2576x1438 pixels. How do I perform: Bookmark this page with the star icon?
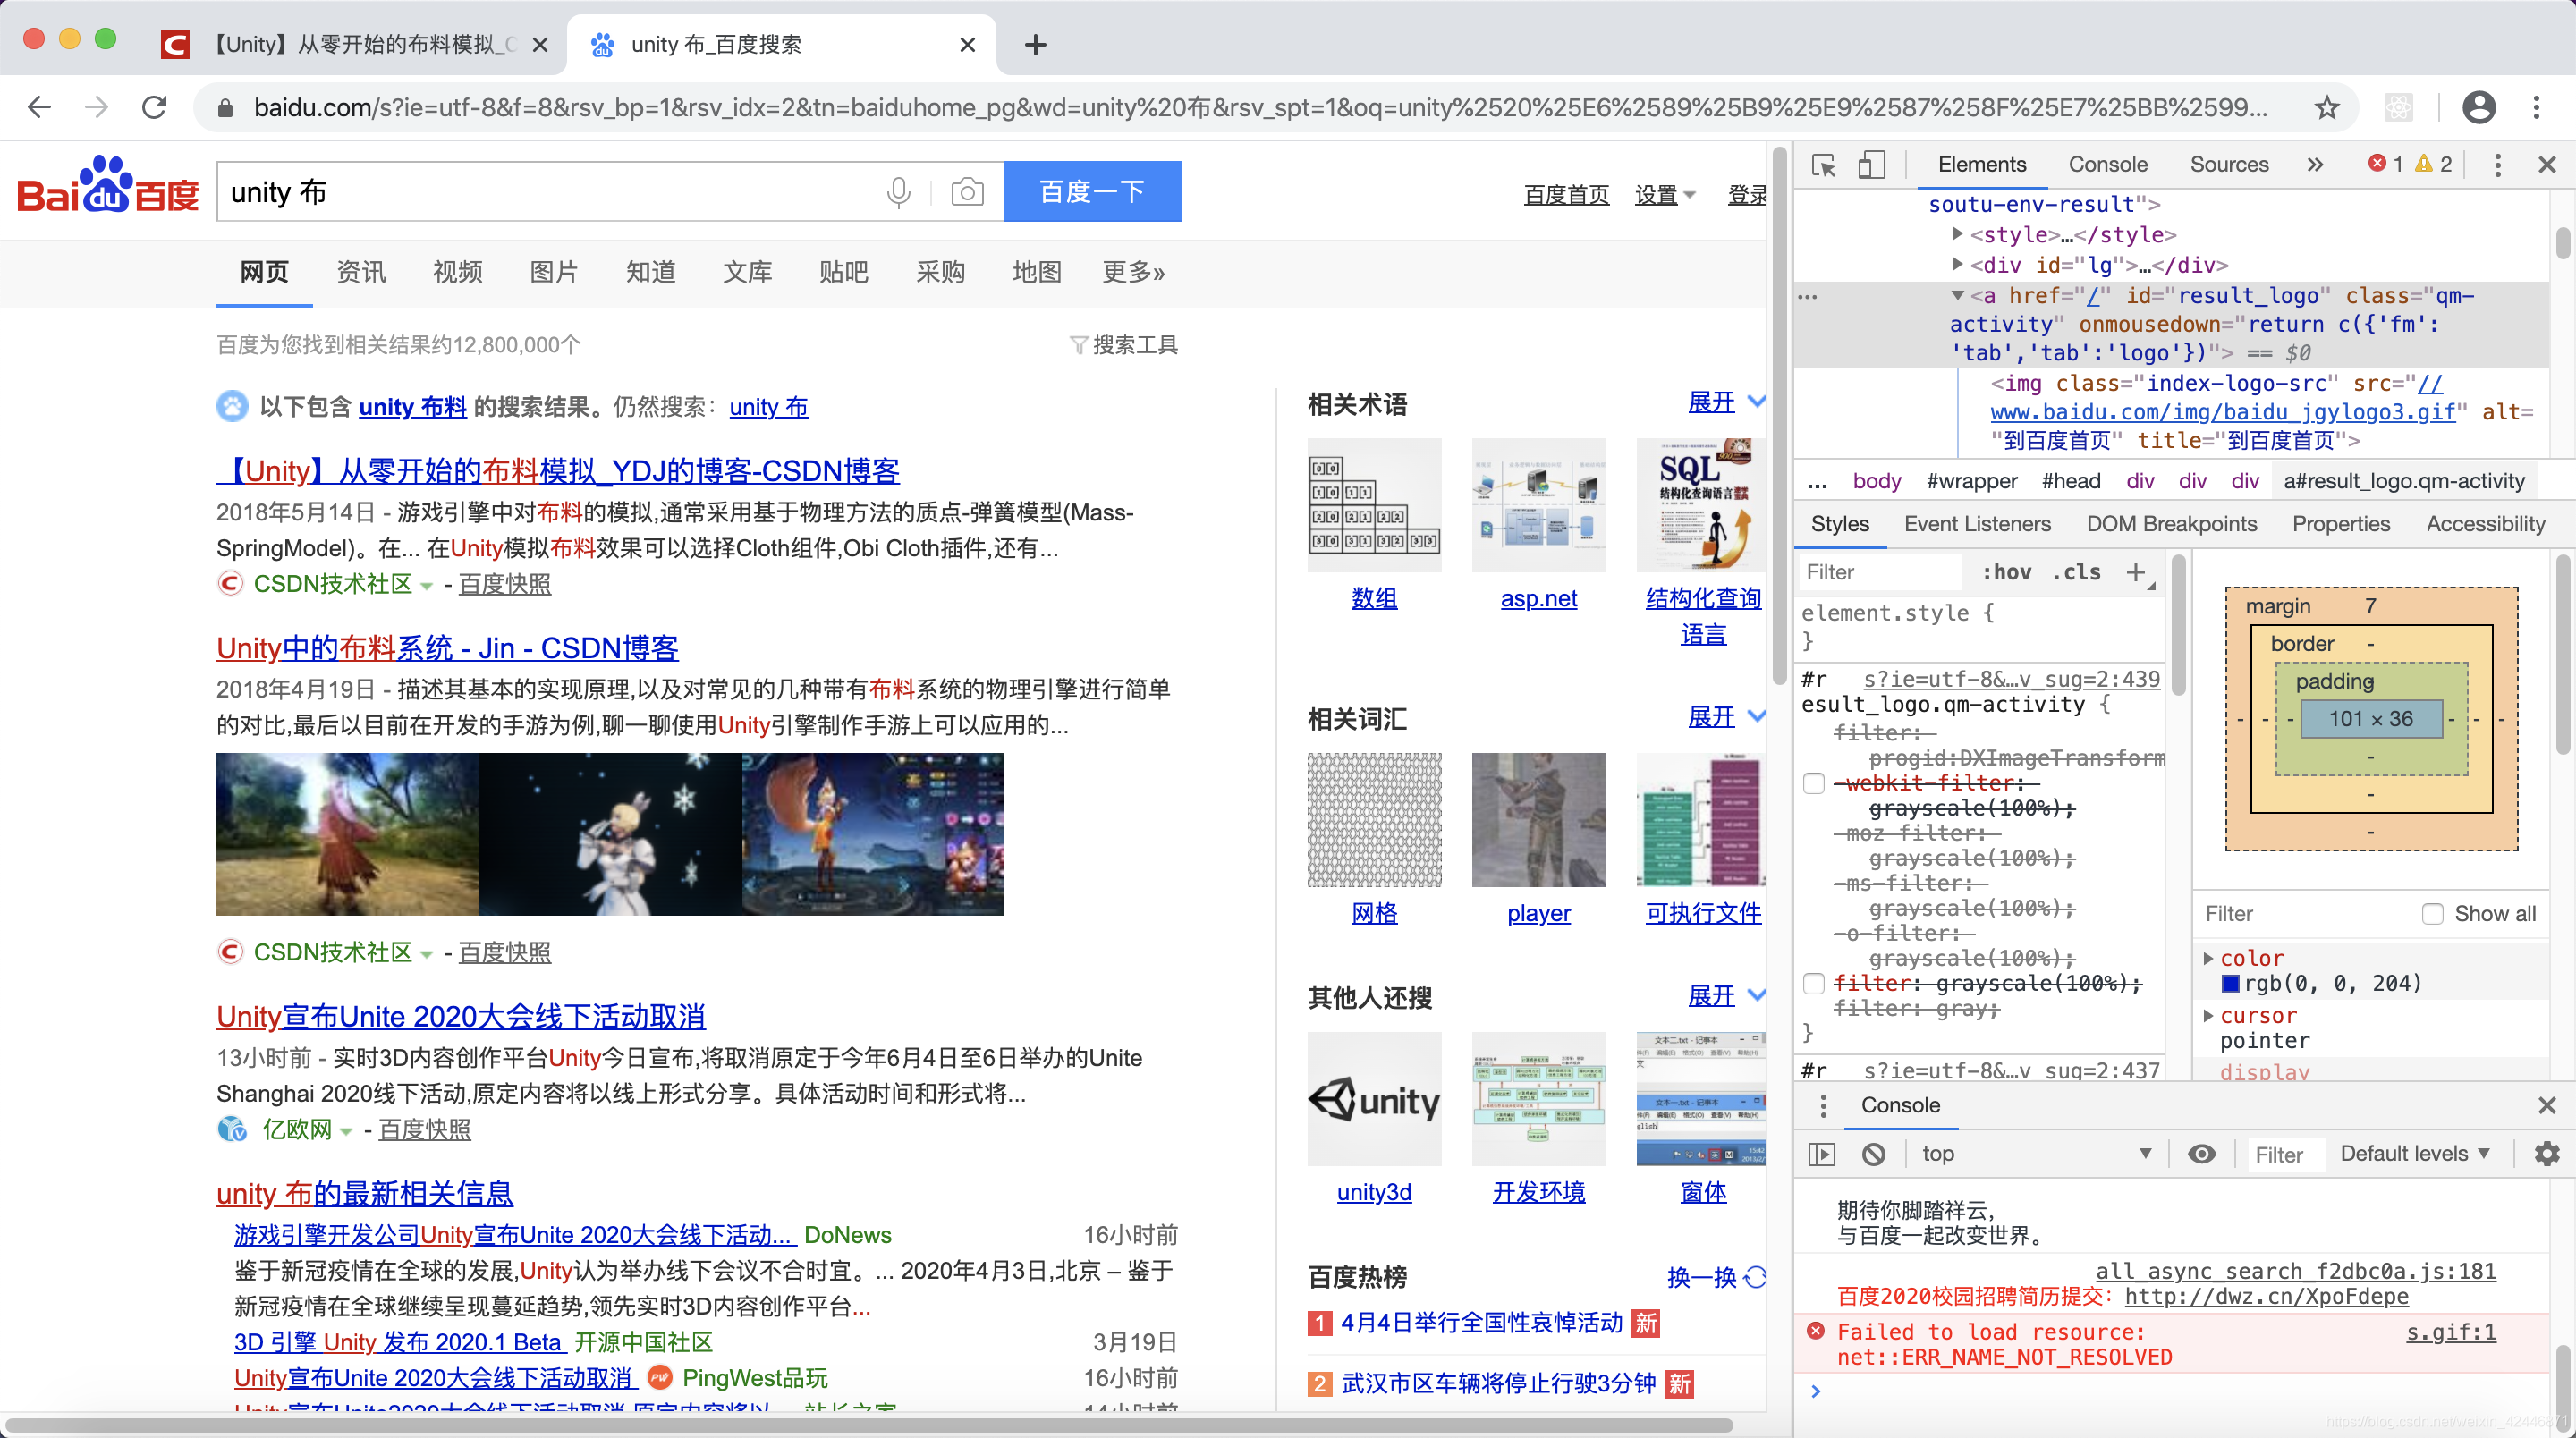tap(2326, 107)
